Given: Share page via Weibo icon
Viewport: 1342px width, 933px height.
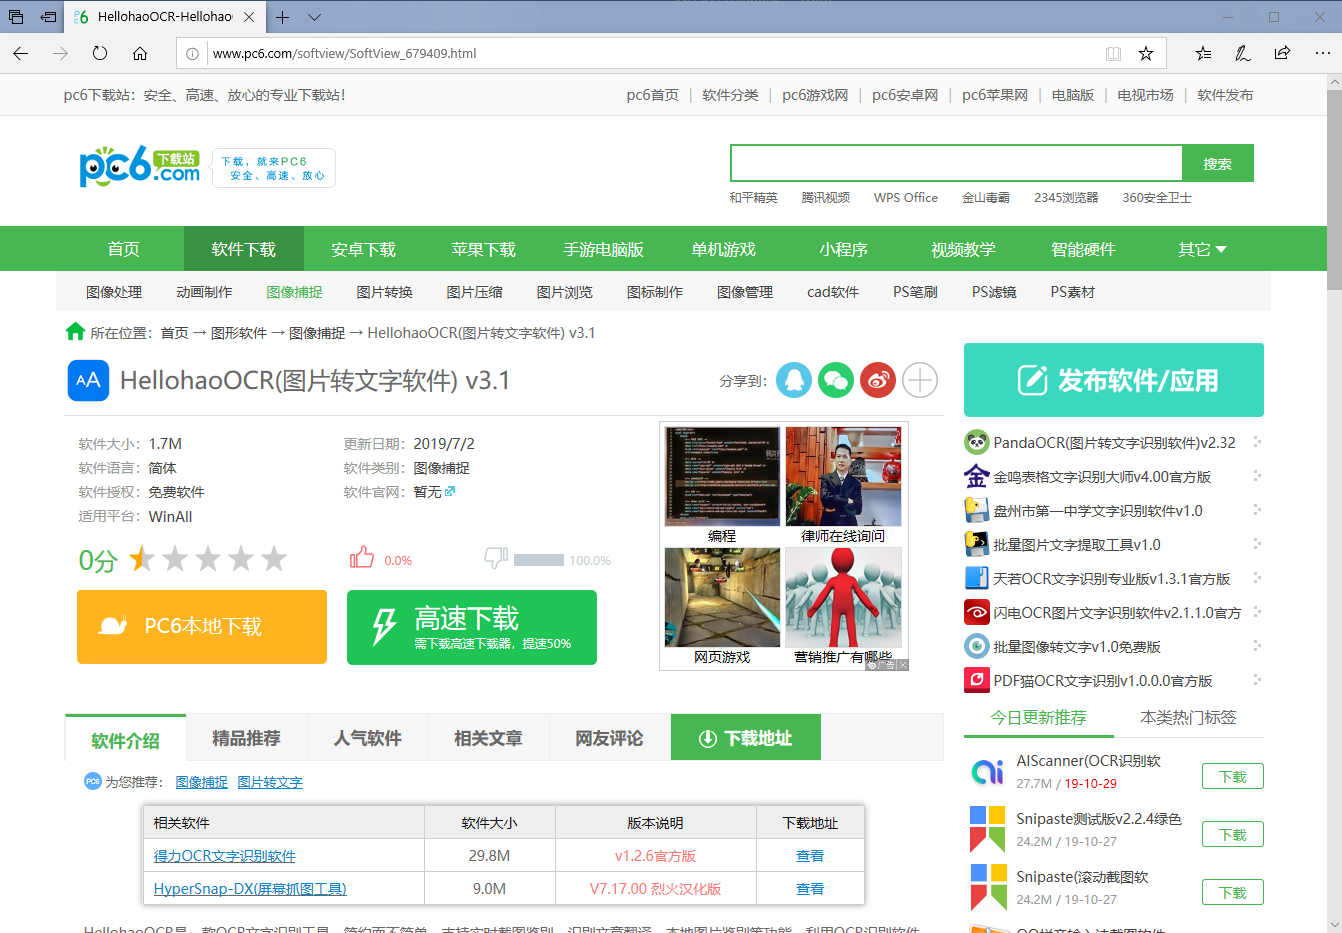Looking at the screenshot, I should coord(878,380).
